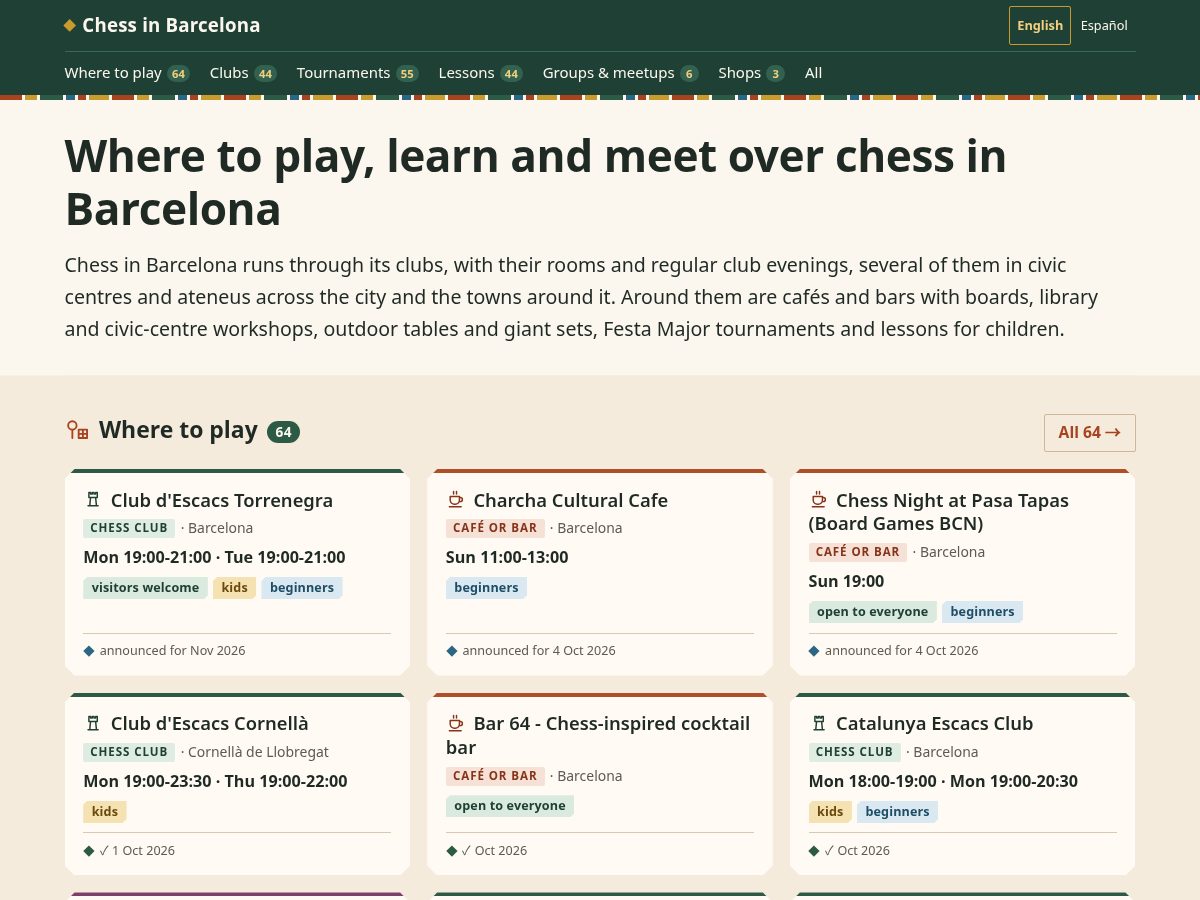Click 'open to everyone' tag on Pasa Tapas card
The image size is (1200, 900).
(x=873, y=612)
